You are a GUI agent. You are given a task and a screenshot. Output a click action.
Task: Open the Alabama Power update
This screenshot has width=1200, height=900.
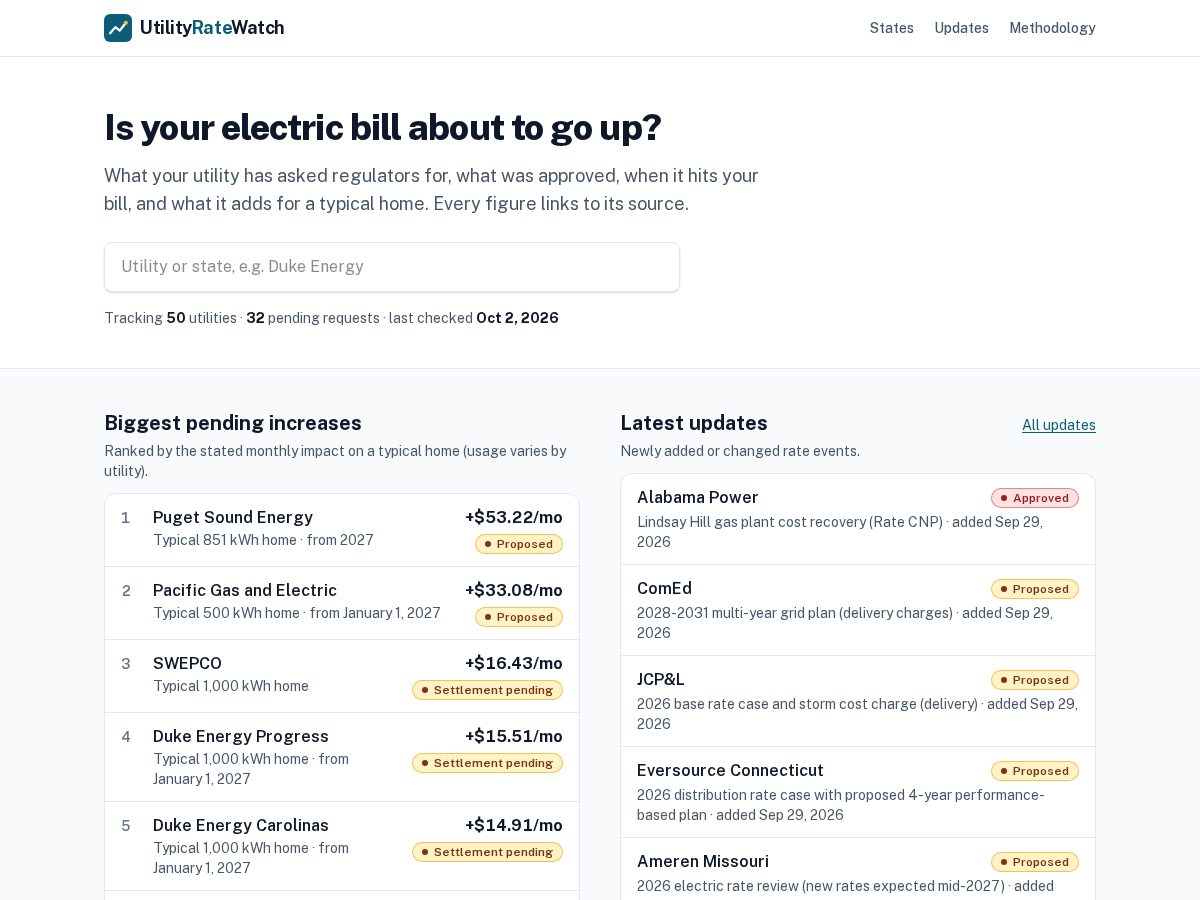[x=858, y=519]
